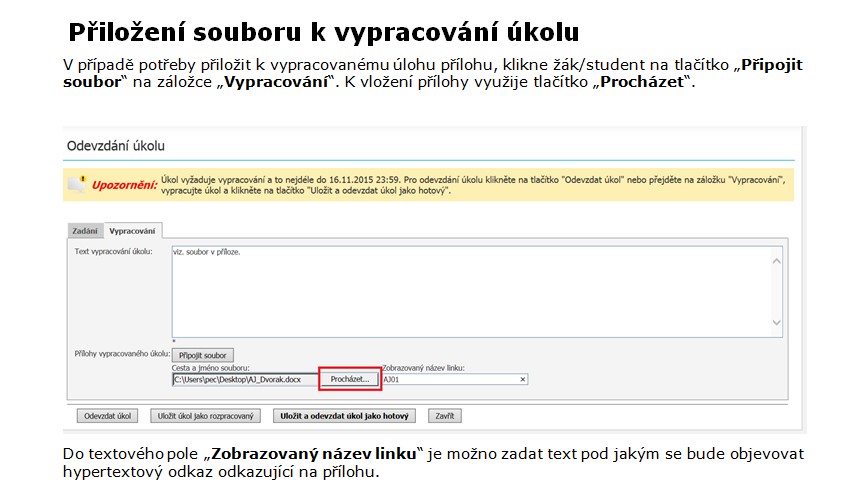Click the Zobrazovaný název linku input containing AJ01
Viewport: 850px width, 492px height.
pos(448,380)
